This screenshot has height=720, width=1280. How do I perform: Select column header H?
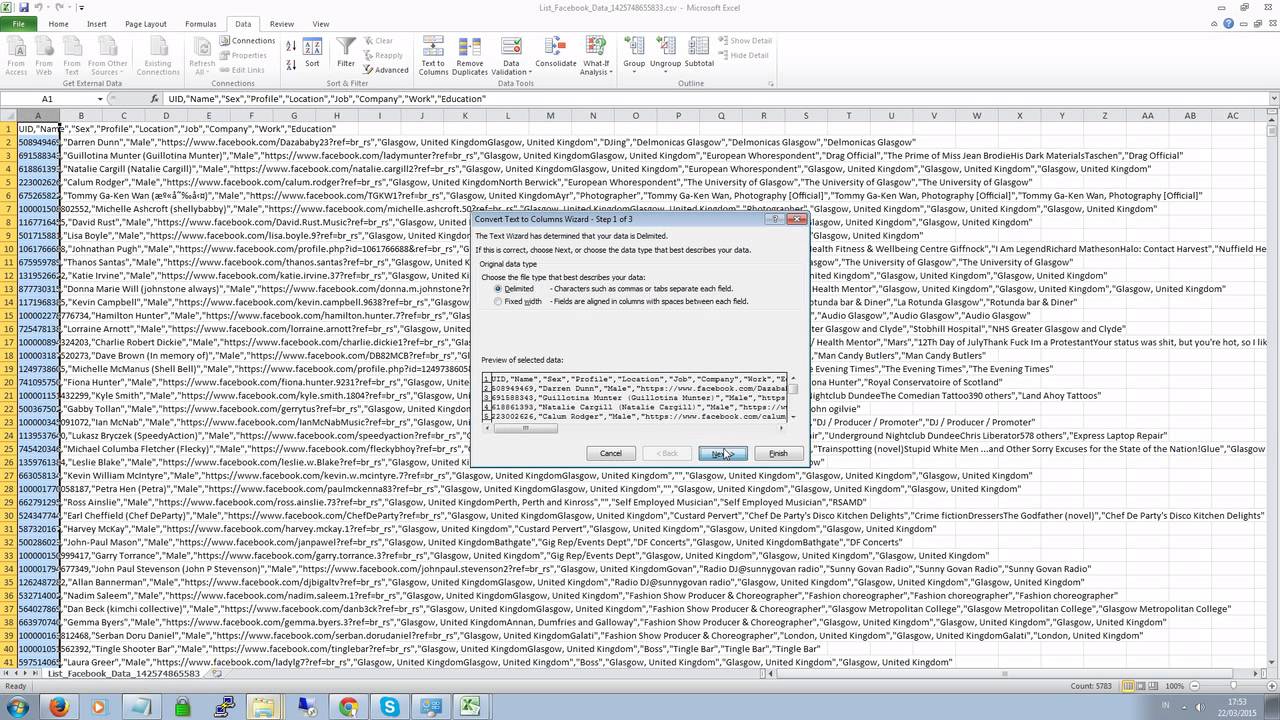(x=336, y=116)
